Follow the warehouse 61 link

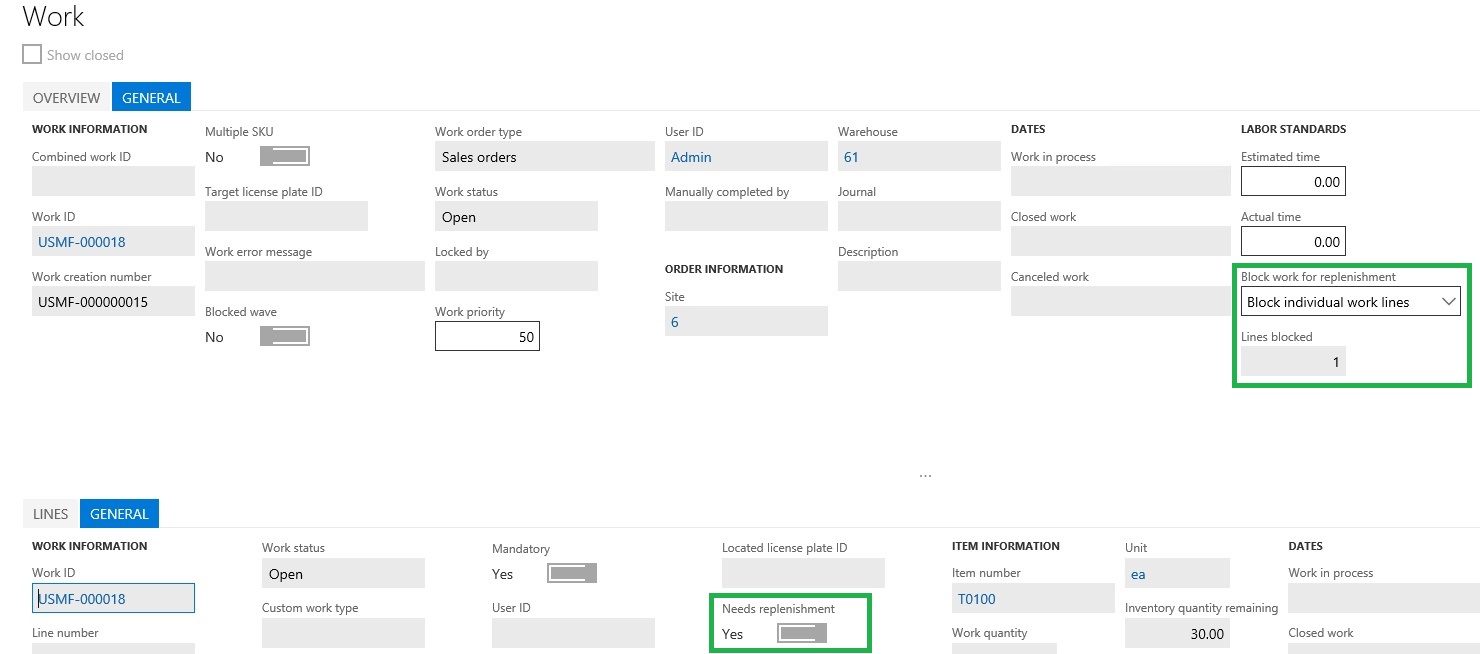pos(851,157)
